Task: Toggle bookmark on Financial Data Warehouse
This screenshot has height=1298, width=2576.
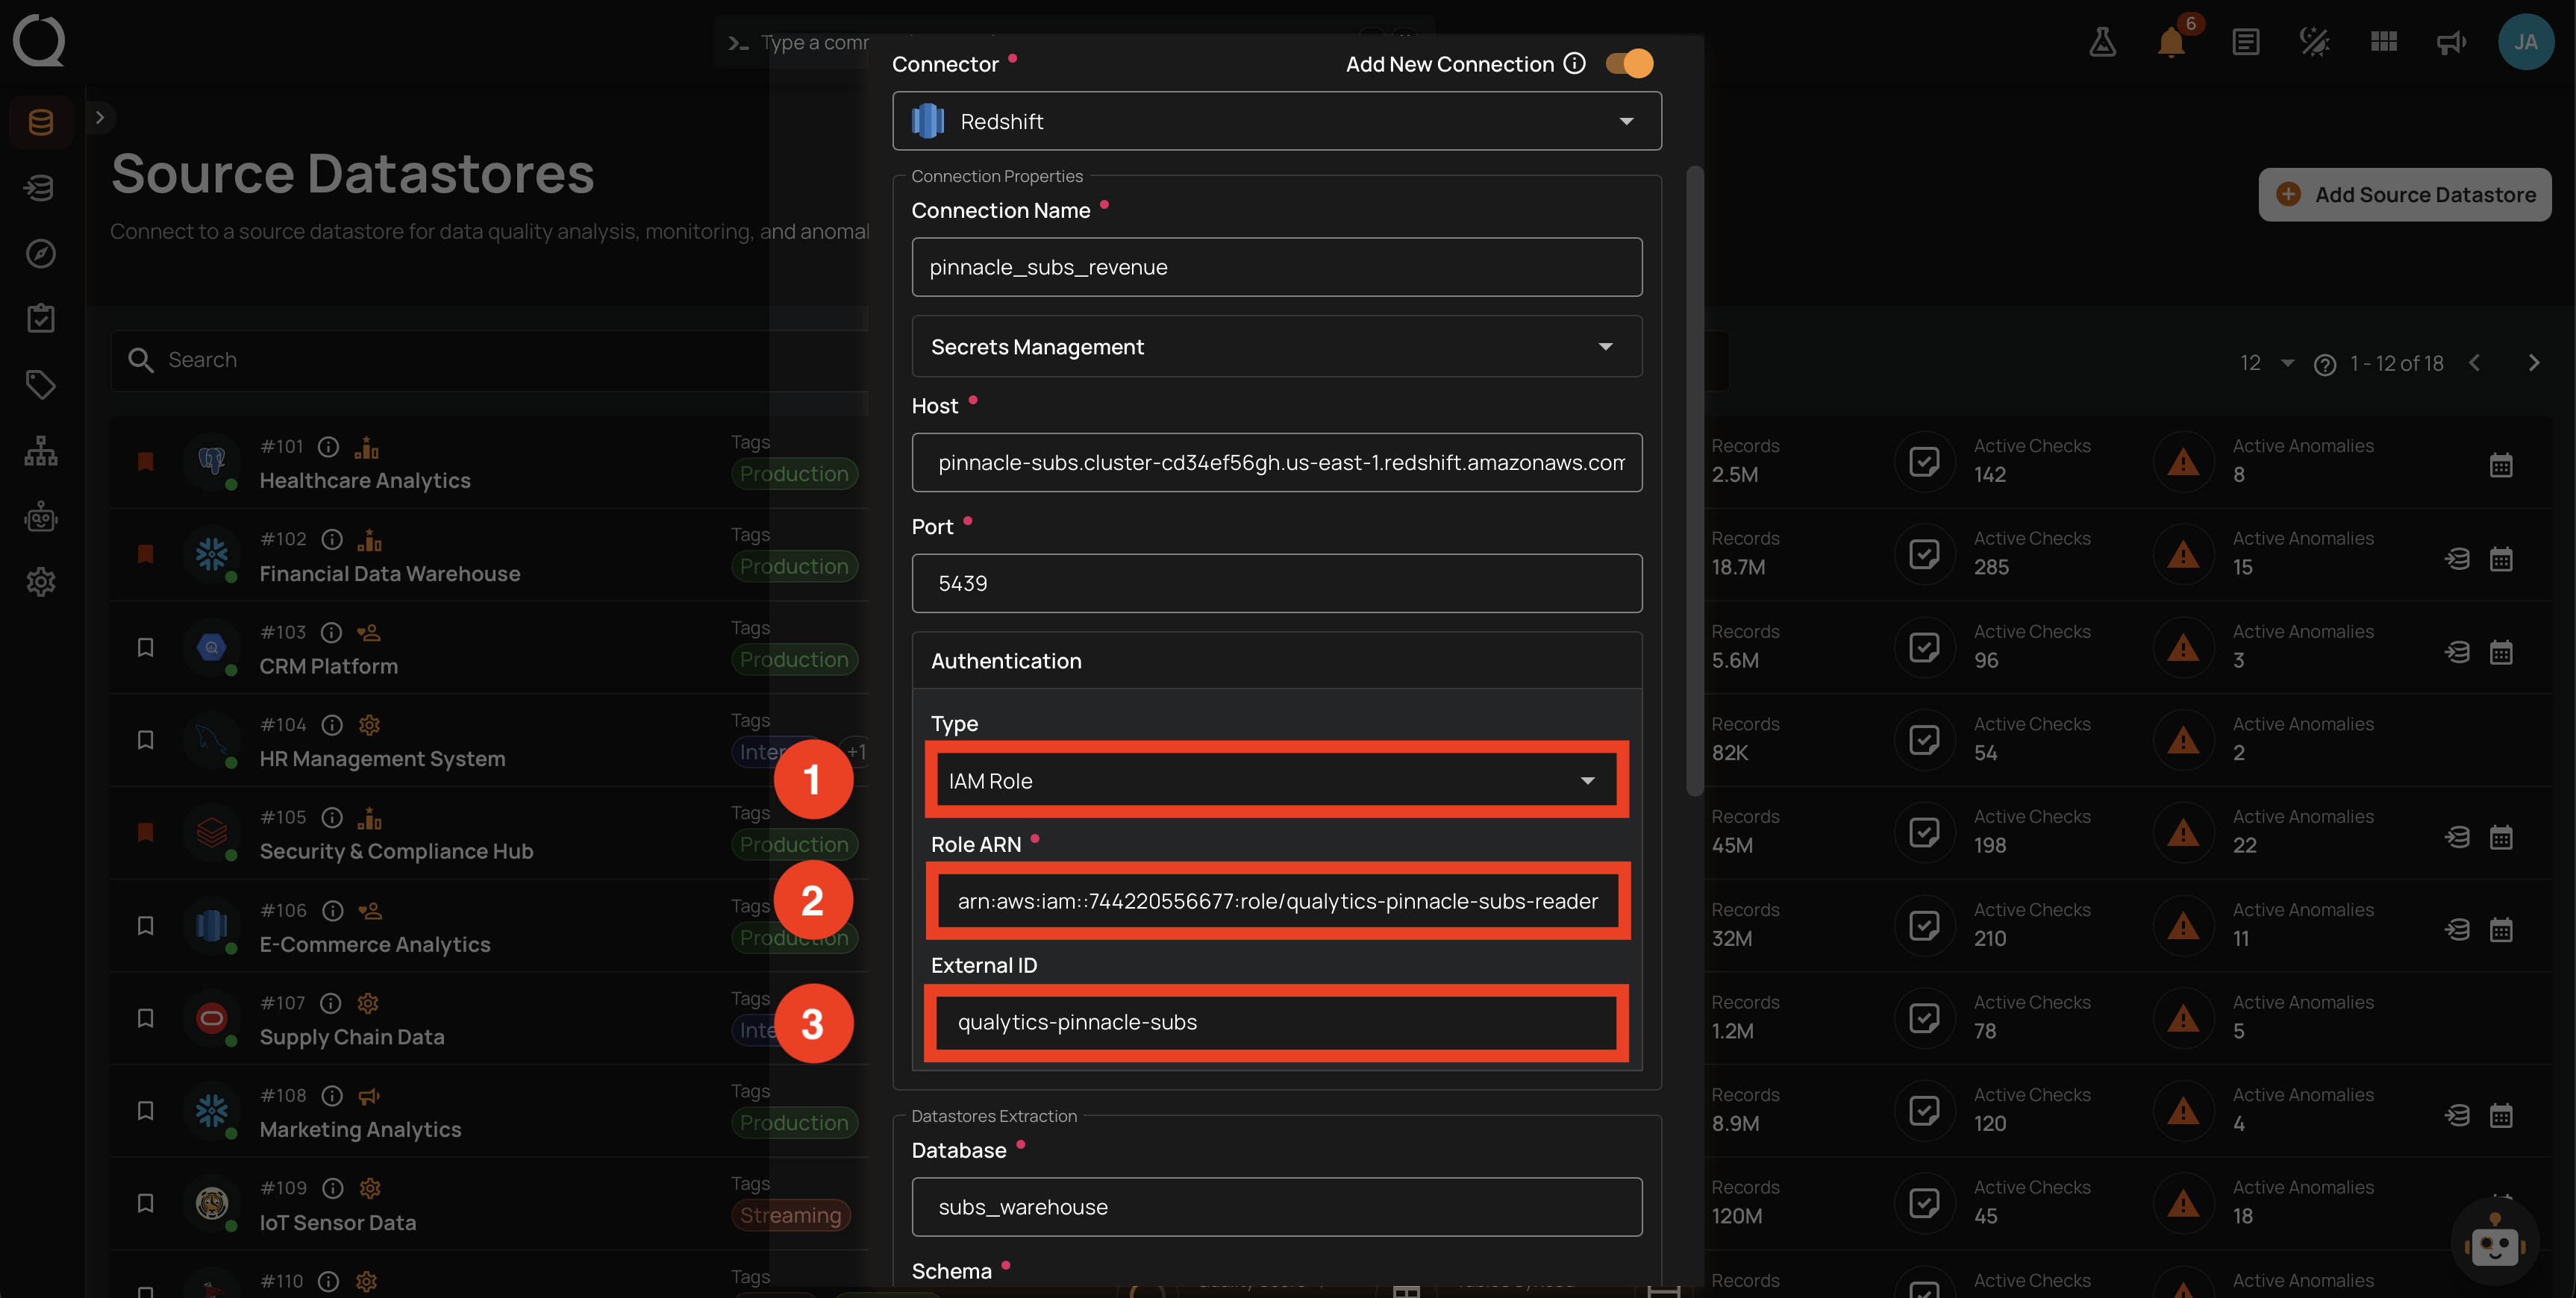Action: coord(145,554)
